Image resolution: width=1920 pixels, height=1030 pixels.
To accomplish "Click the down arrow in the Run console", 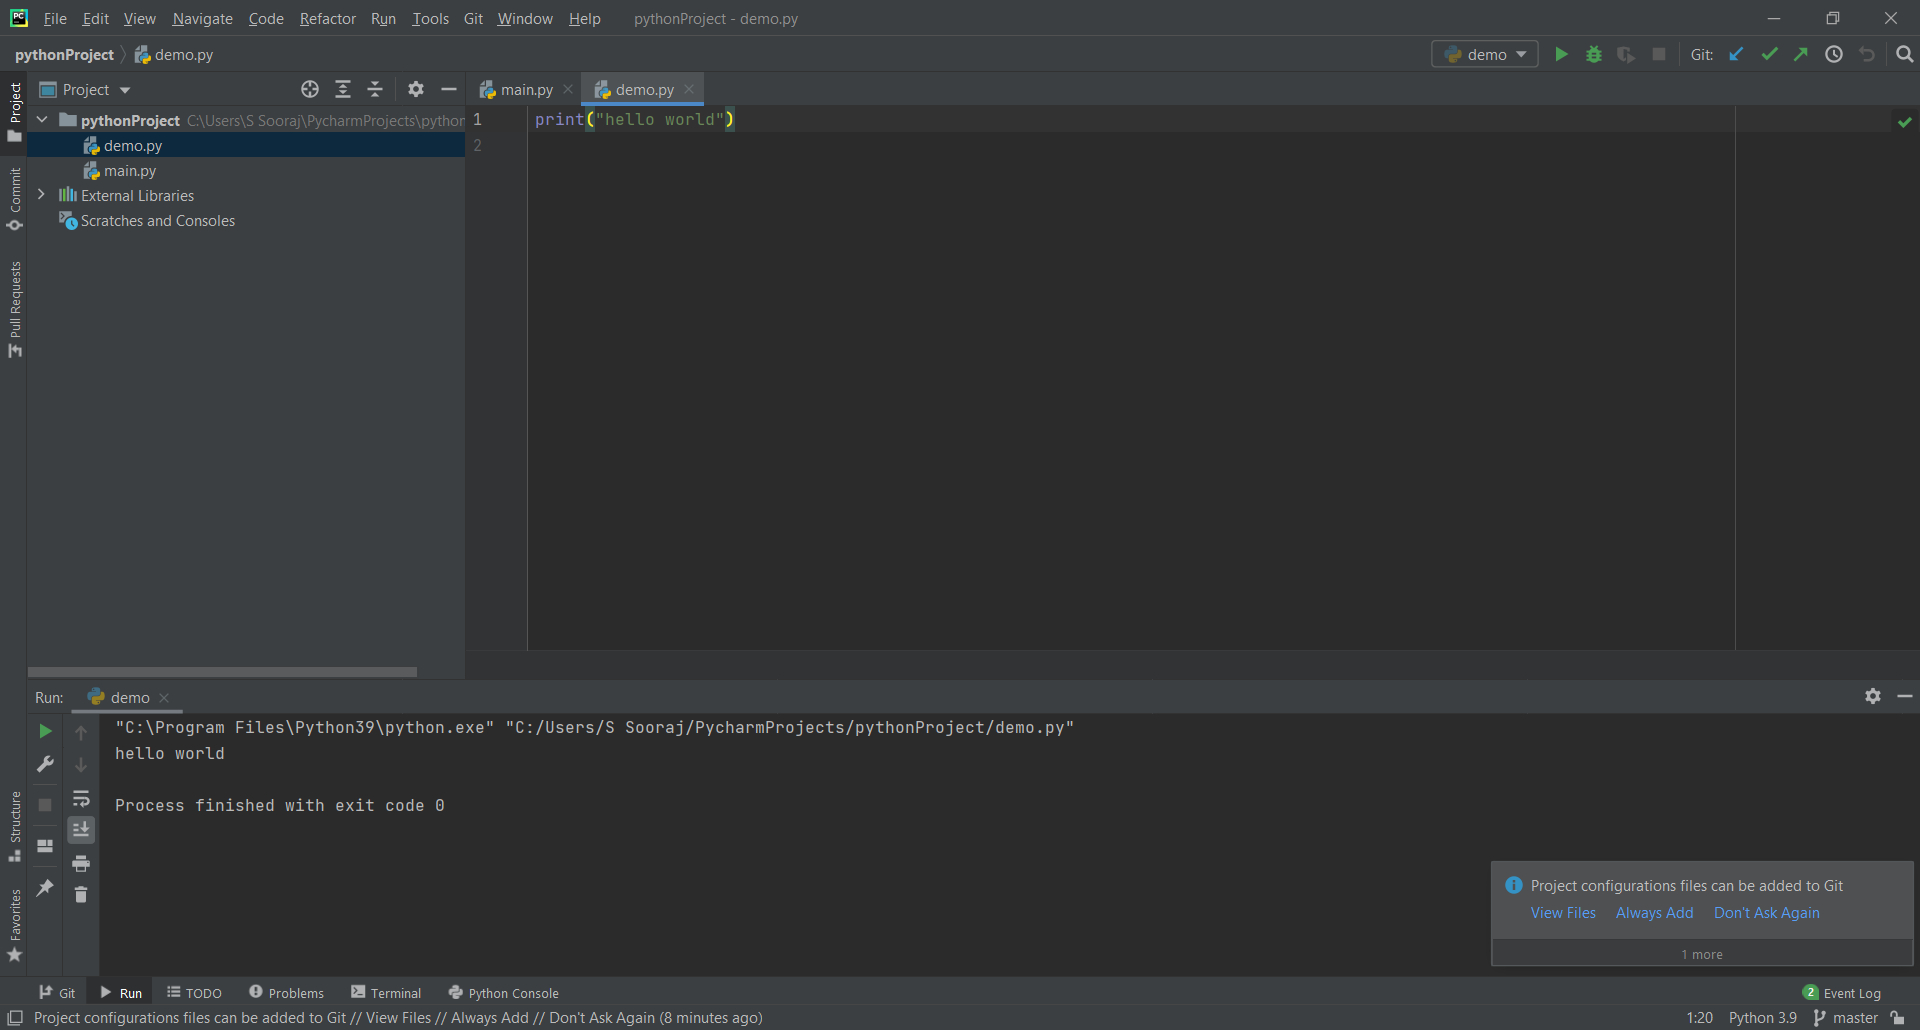I will (81, 765).
